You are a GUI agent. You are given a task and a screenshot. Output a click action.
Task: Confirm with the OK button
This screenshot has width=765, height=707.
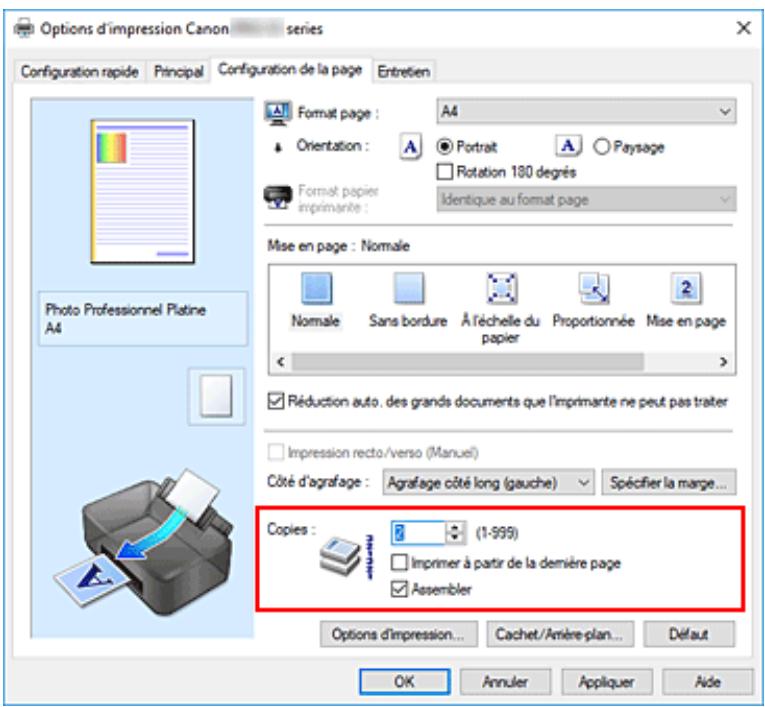[404, 681]
